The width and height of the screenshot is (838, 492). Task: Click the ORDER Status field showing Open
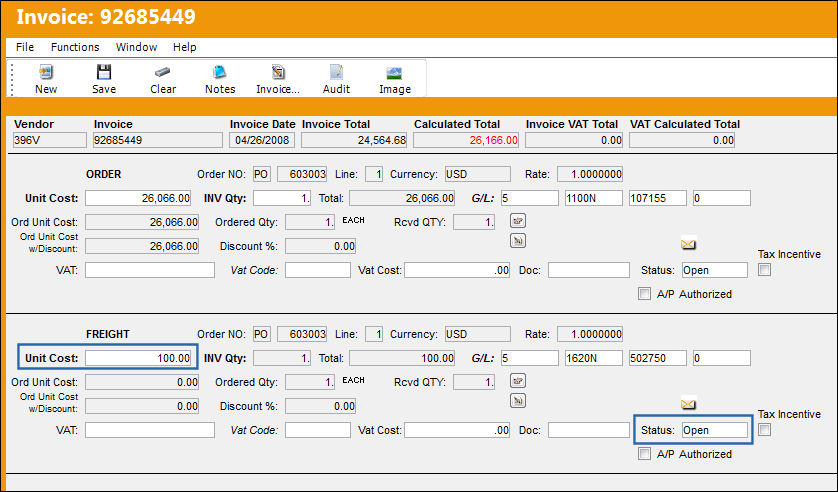[715, 270]
